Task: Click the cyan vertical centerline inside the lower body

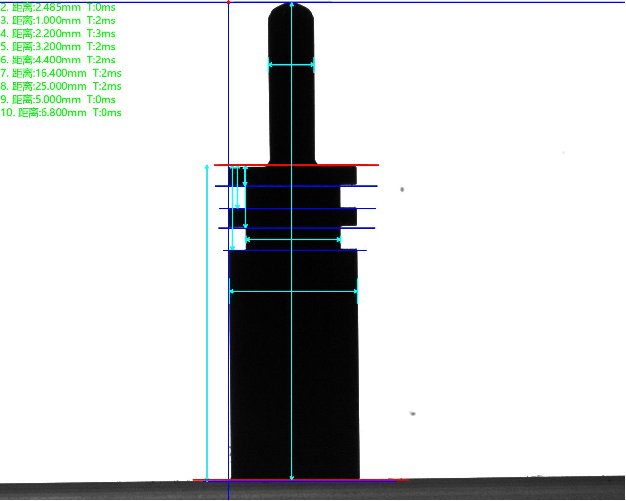Action: [x=291, y=380]
